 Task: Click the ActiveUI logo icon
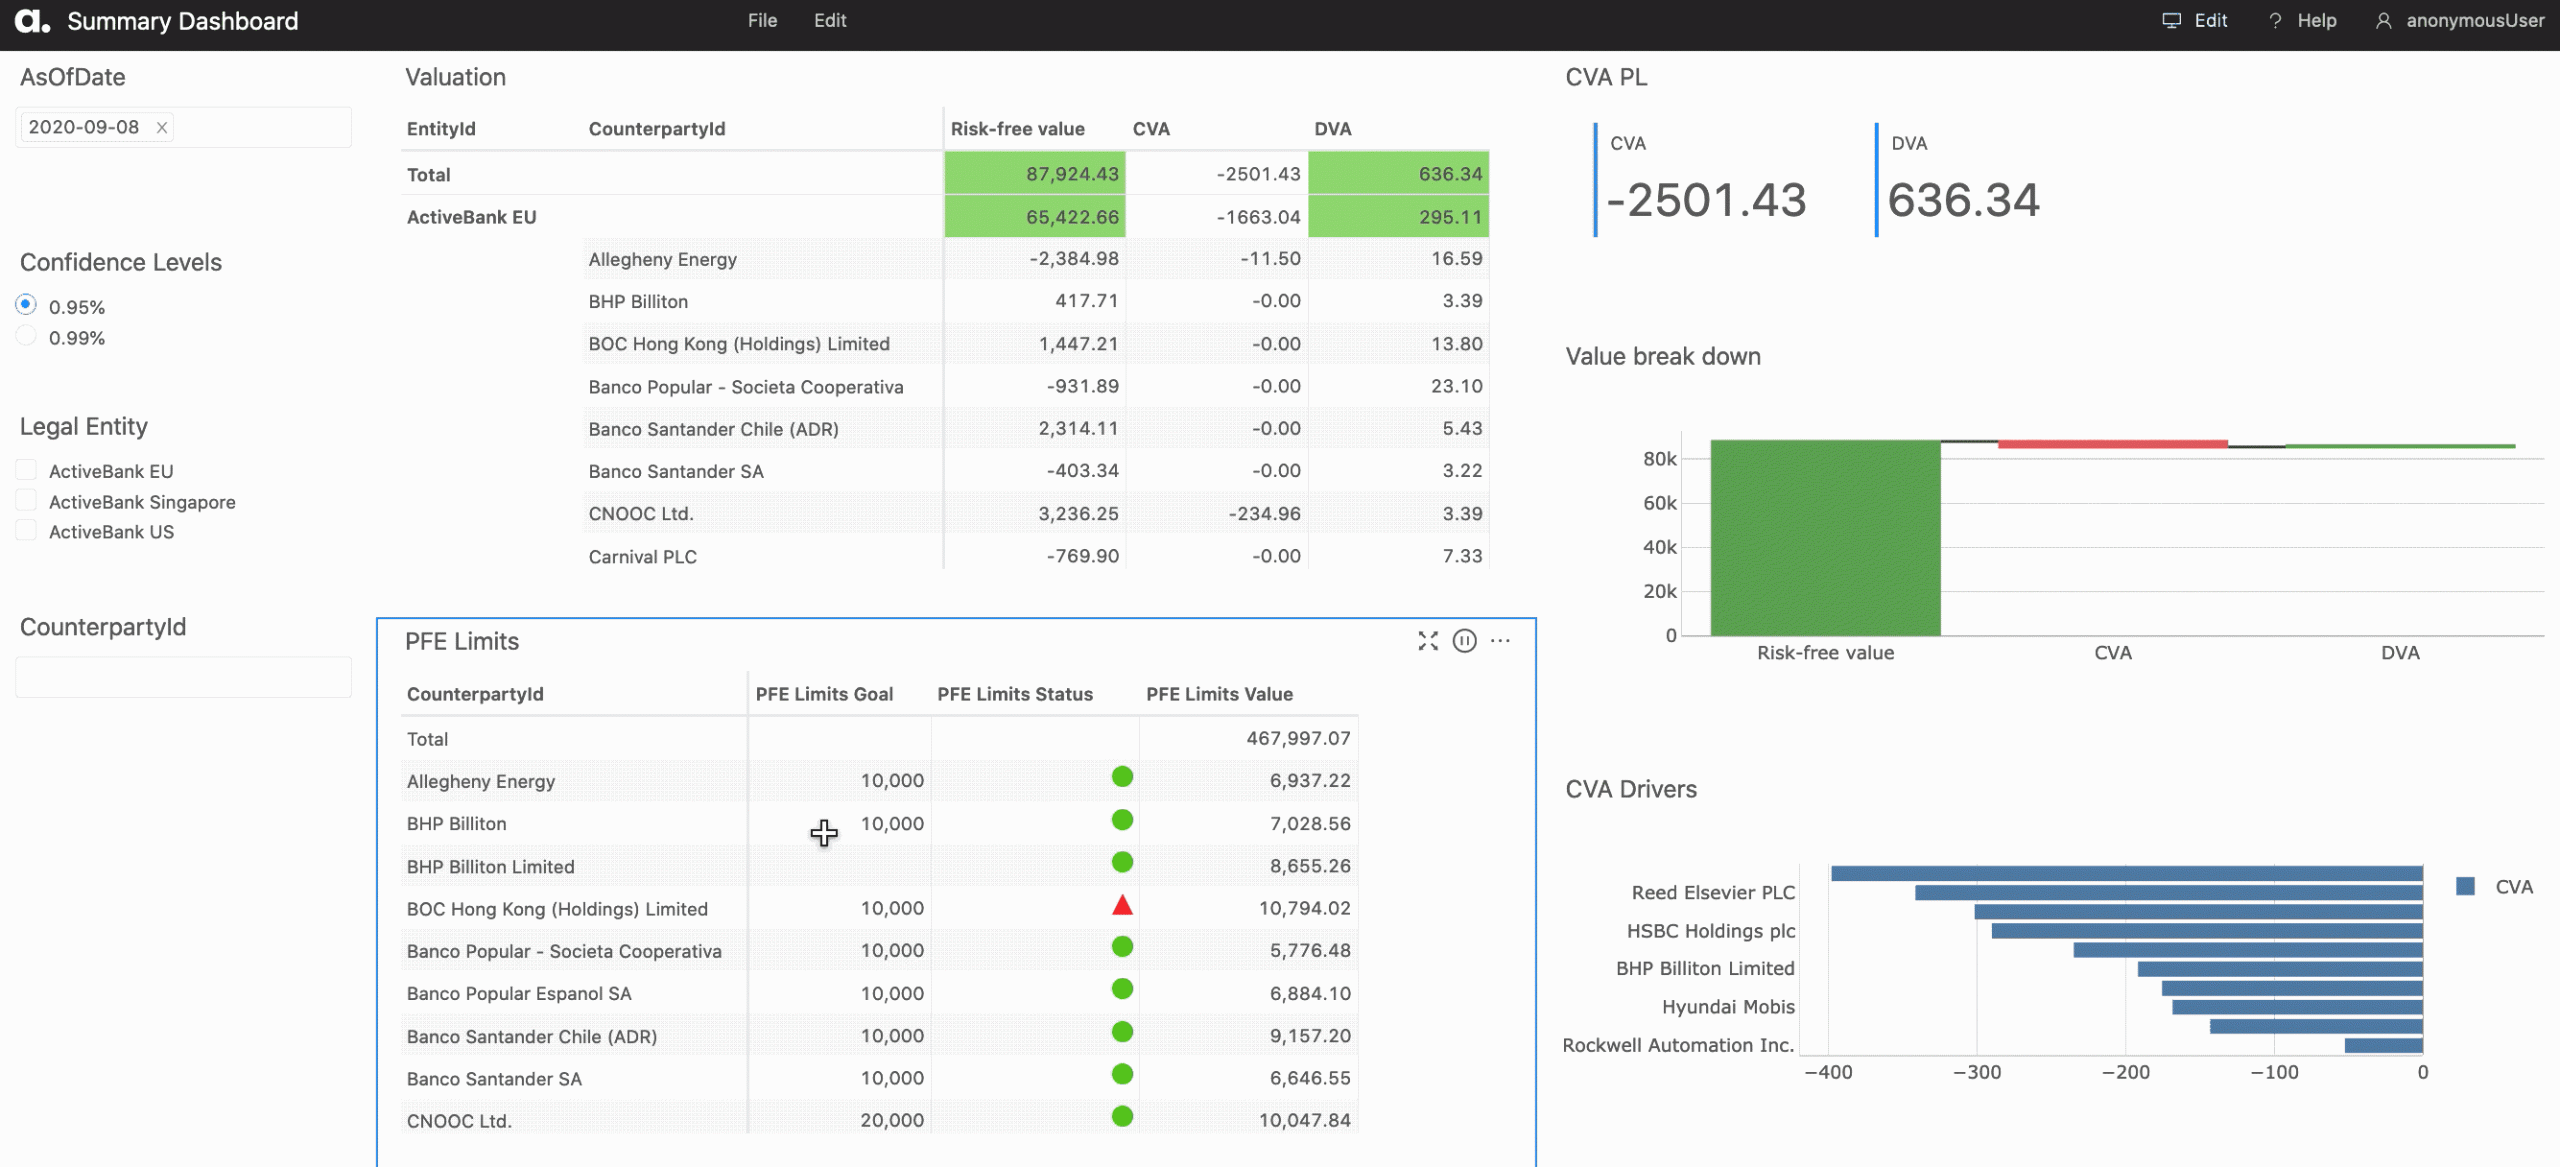point(31,21)
